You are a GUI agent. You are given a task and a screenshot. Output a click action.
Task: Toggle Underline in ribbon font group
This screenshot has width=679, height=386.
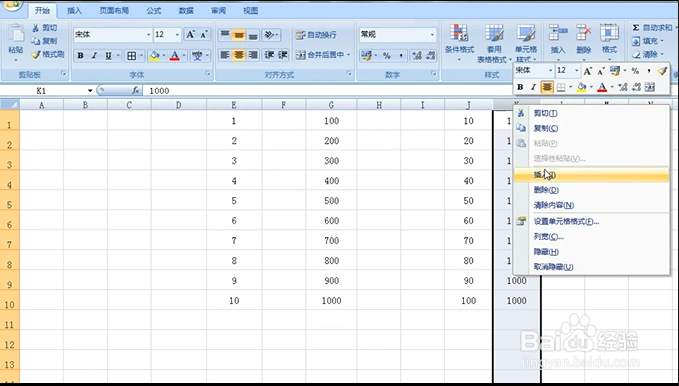108,55
